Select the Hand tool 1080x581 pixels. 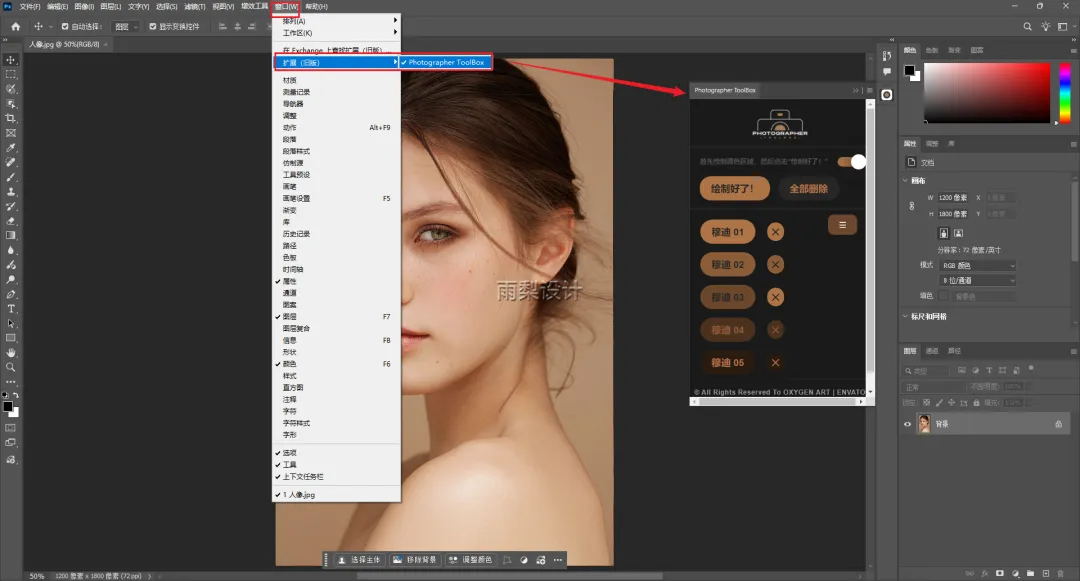tap(11, 352)
